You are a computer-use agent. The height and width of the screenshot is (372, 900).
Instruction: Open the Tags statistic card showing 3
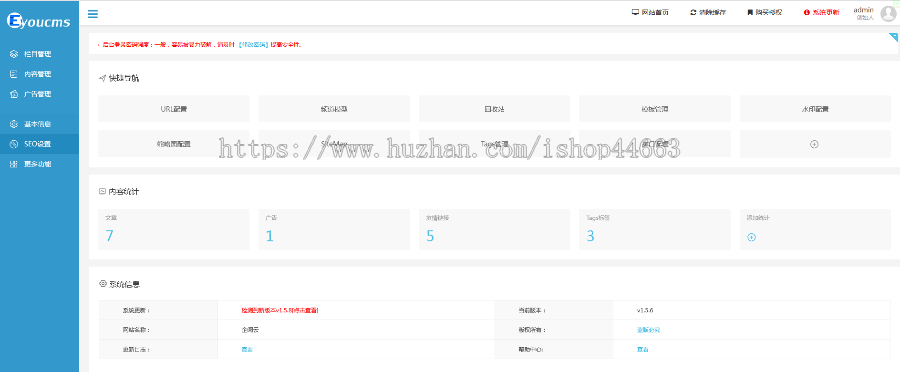655,229
